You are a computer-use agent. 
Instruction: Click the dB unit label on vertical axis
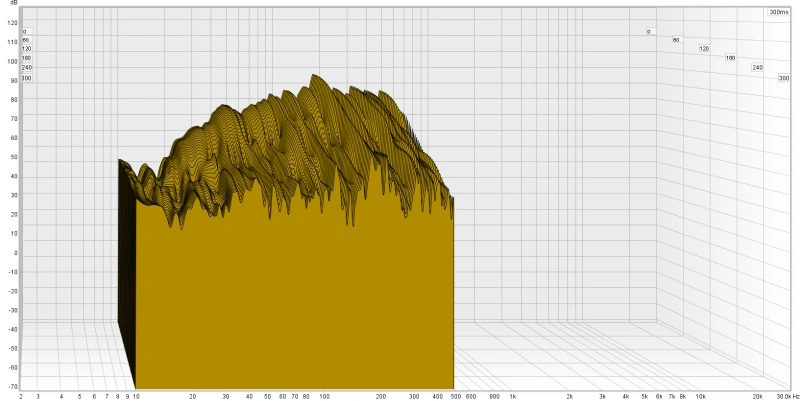(x=13, y=4)
